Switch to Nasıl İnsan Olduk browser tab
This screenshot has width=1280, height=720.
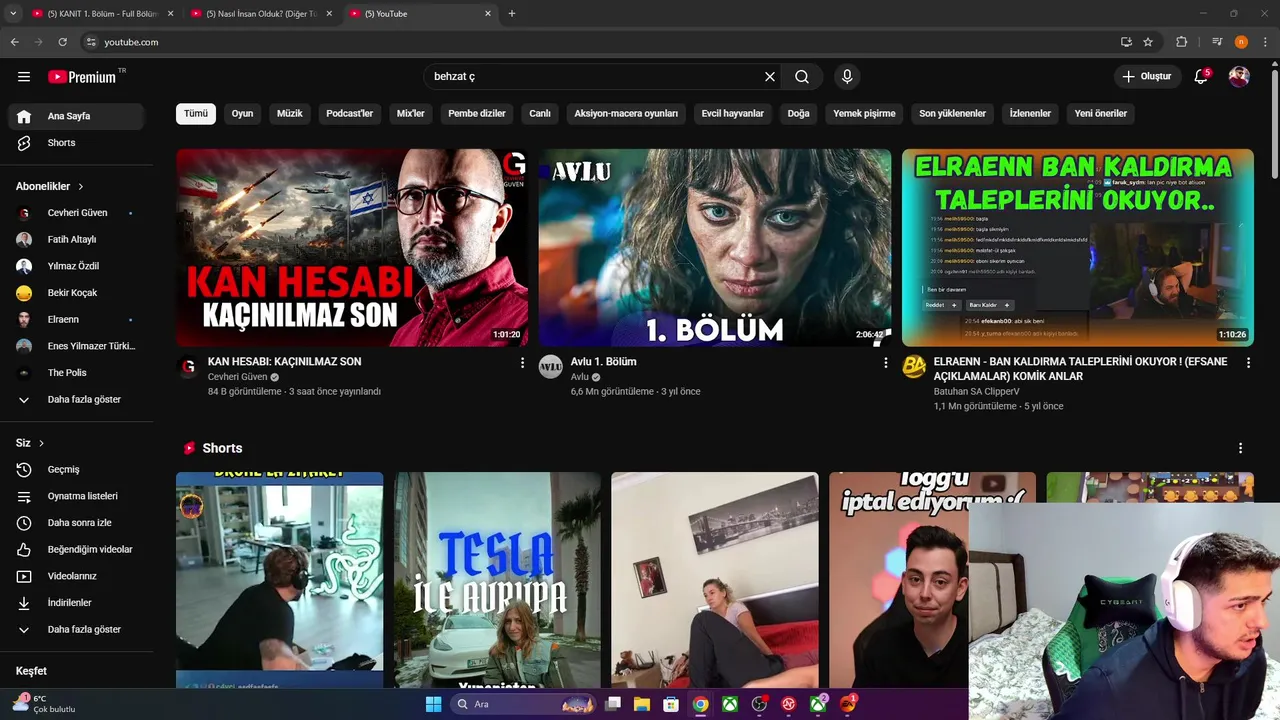click(260, 13)
